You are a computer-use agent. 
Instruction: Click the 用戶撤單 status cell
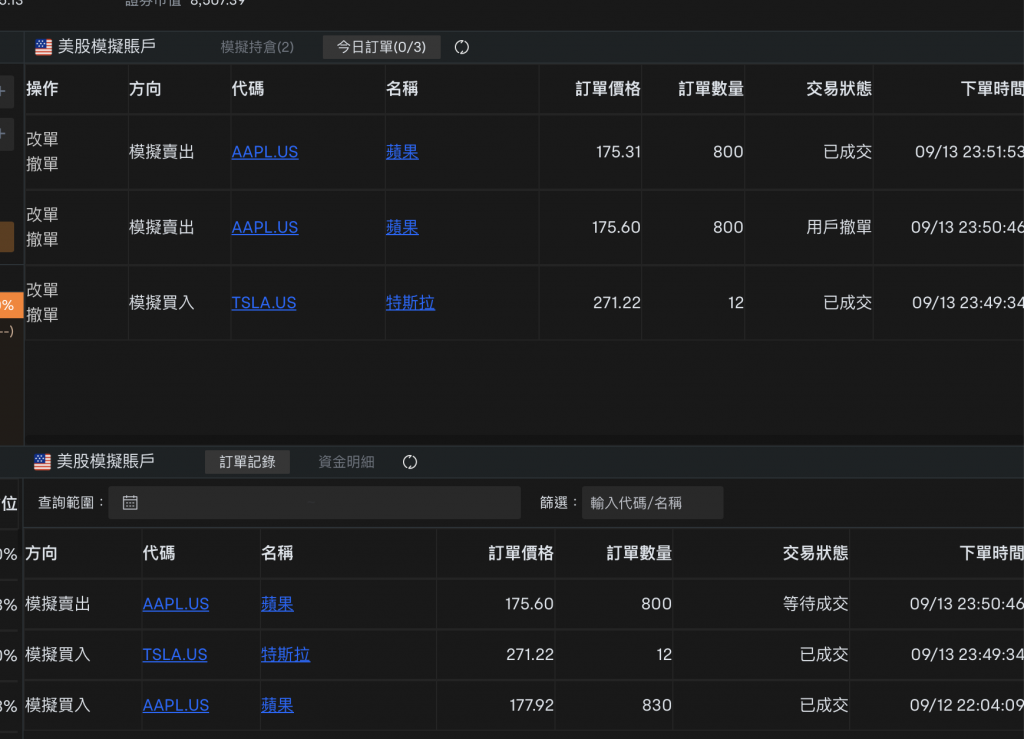click(x=839, y=227)
